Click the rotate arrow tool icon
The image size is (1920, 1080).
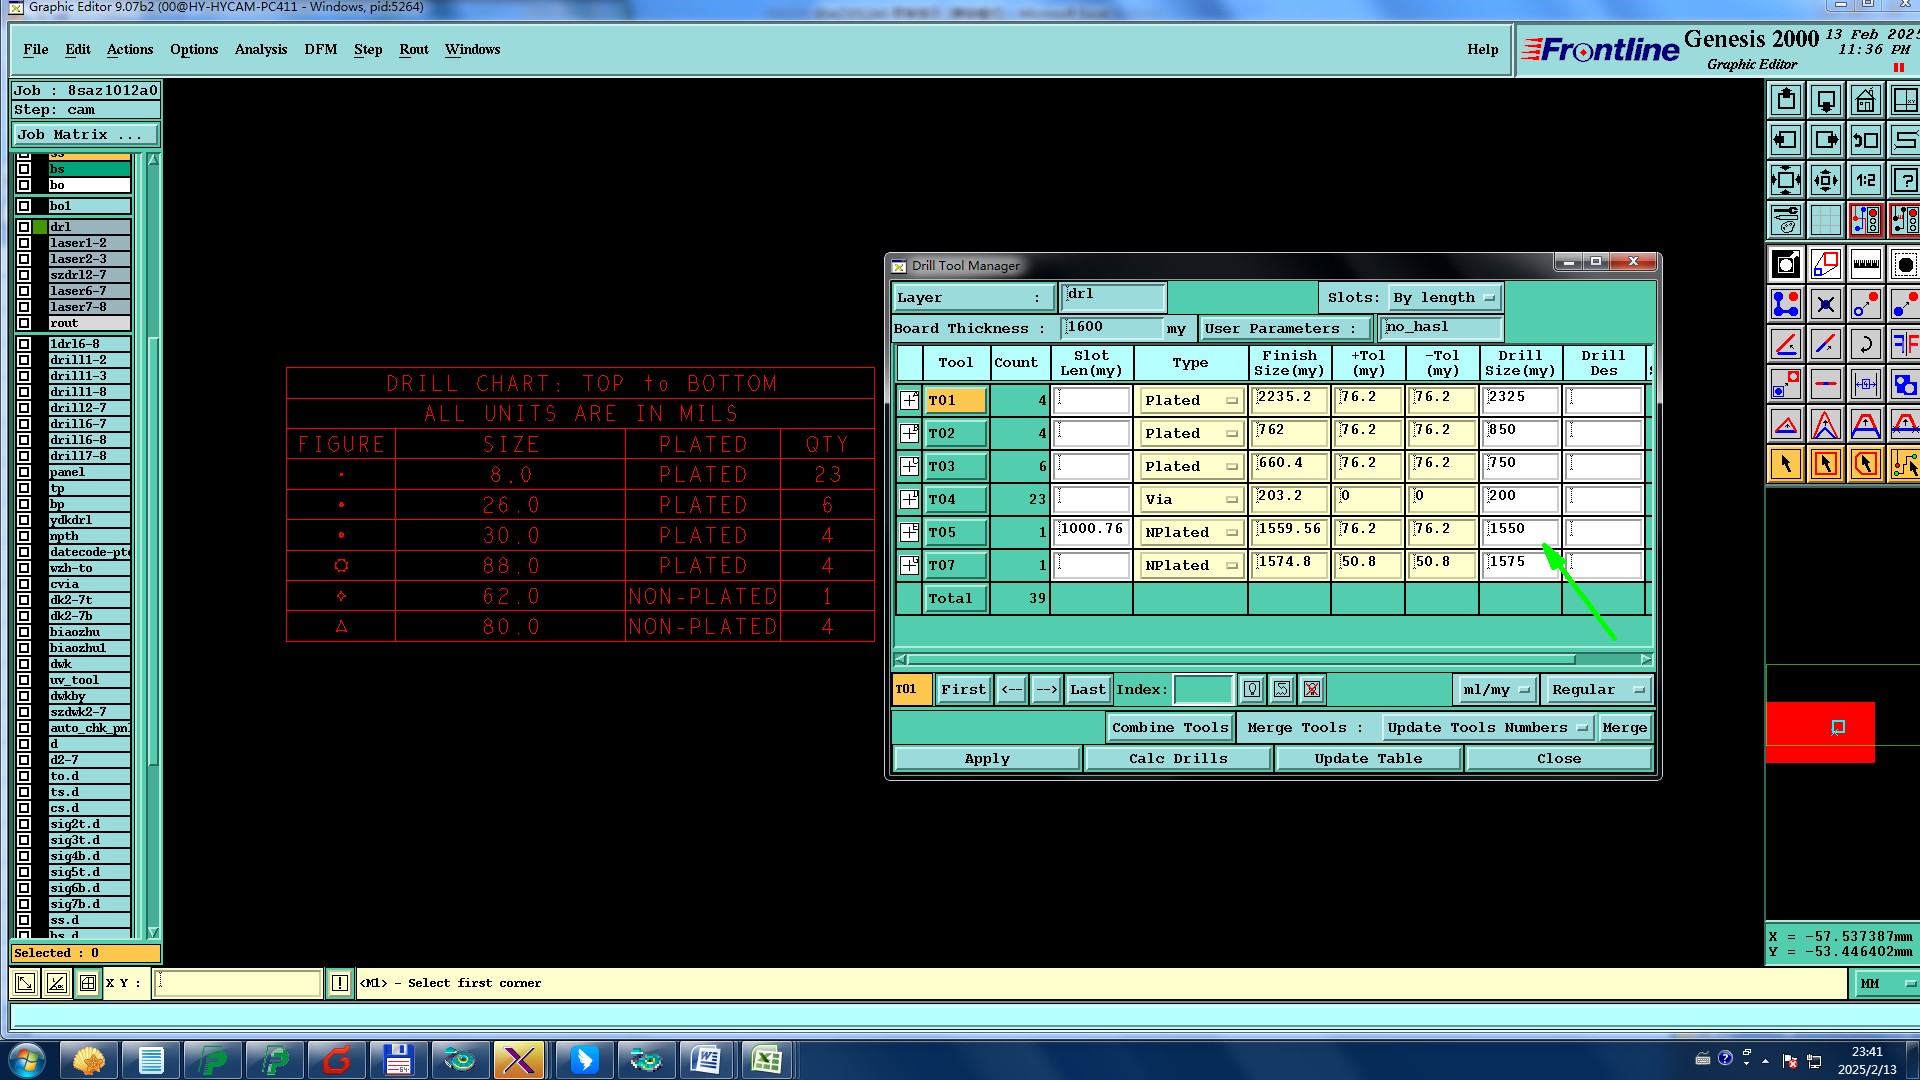pos(1865,345)
